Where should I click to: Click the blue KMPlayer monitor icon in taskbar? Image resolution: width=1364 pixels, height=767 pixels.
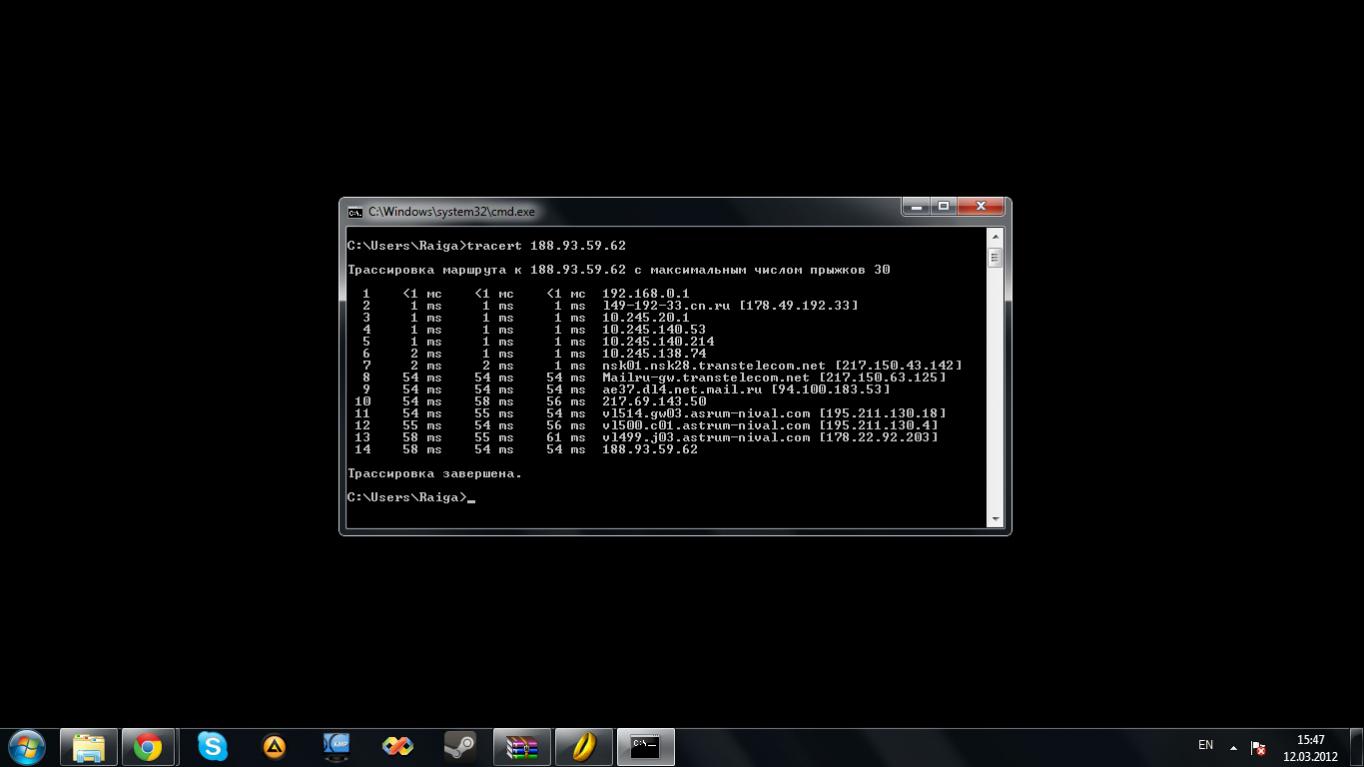(x=336, y=747)
